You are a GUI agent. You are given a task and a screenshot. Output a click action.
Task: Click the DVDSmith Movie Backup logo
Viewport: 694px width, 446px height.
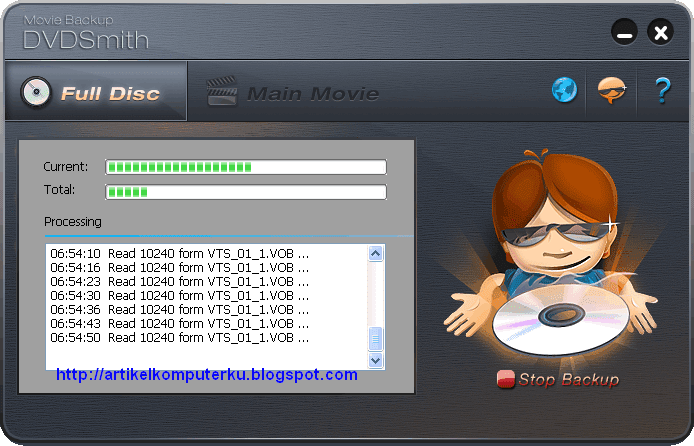coord(86,32)
